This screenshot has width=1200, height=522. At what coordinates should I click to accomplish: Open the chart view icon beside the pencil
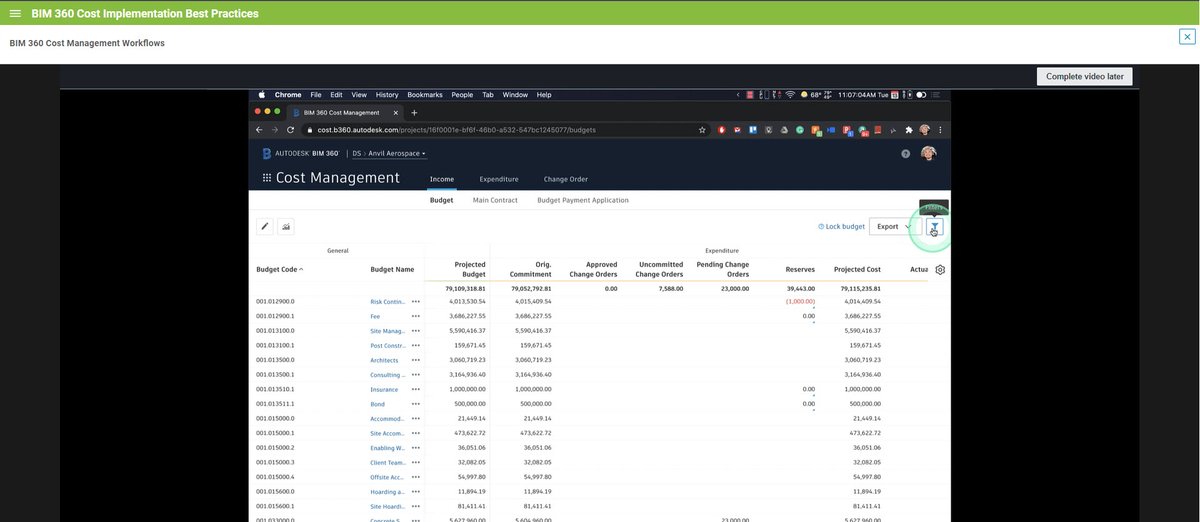pyautogui.click(x=286, y=227)
